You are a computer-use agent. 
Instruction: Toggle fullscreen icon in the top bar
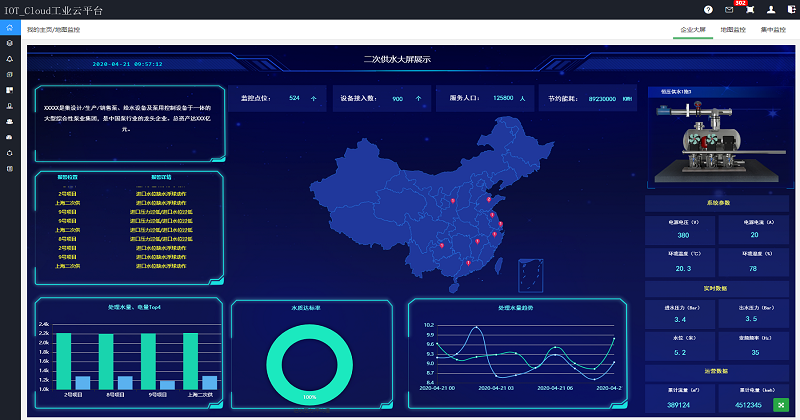[x=750, y=10]
